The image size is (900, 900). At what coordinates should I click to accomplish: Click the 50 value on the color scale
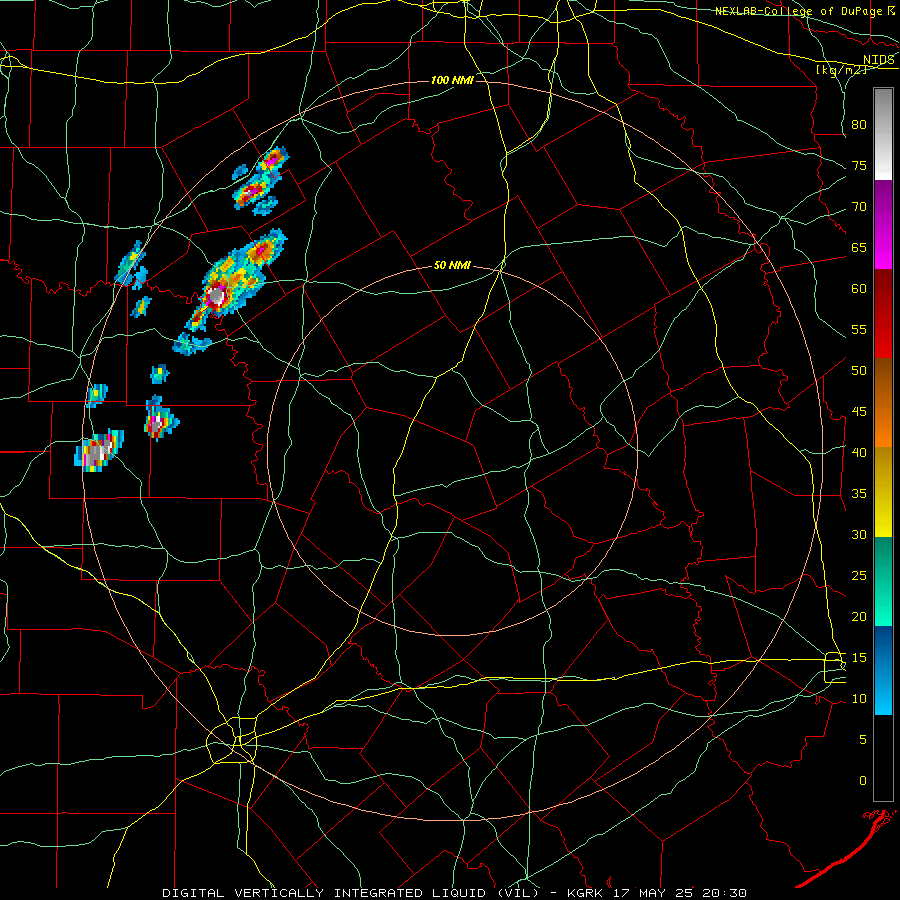(859, 371)
